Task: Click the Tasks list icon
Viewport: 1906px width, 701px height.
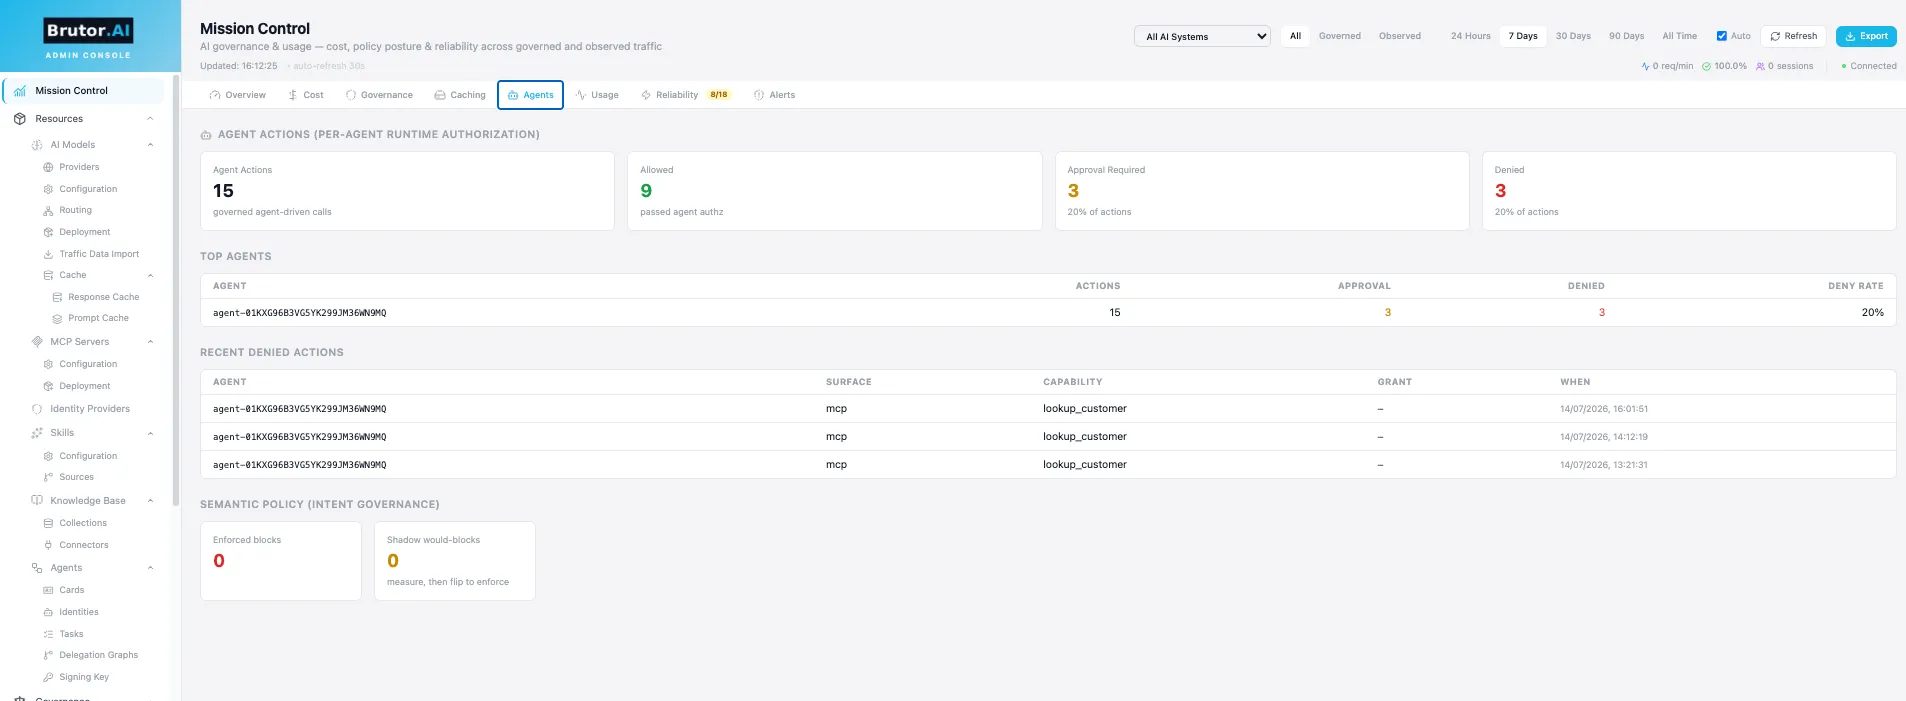Action: (x=48, y=634)
